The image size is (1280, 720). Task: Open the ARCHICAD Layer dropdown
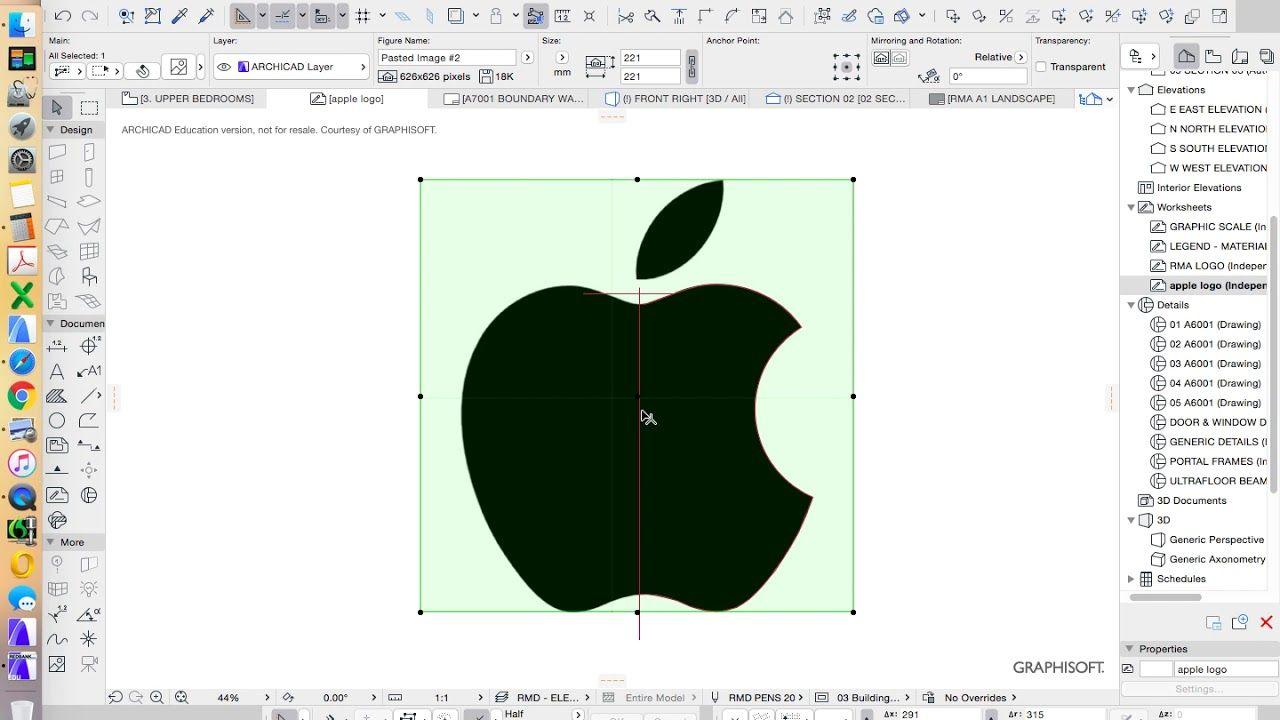[292, 67]
